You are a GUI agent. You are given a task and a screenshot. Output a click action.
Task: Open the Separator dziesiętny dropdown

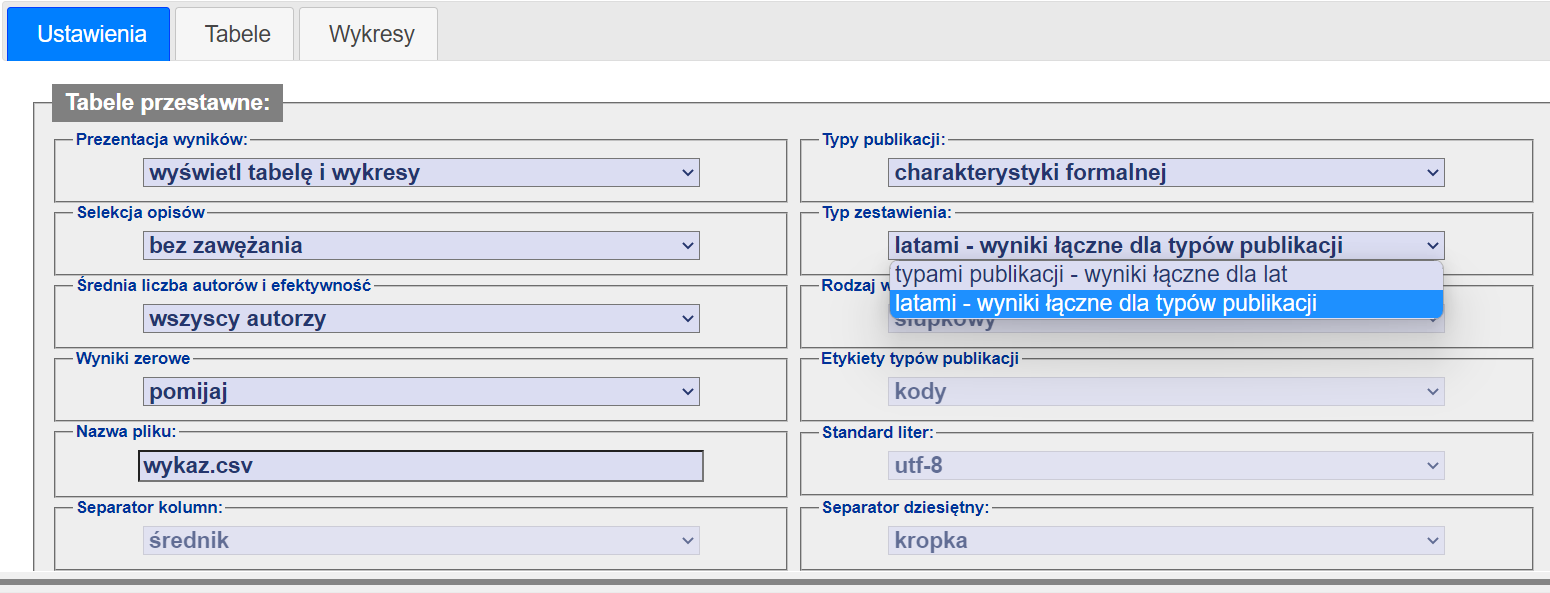pos(1166,540)
